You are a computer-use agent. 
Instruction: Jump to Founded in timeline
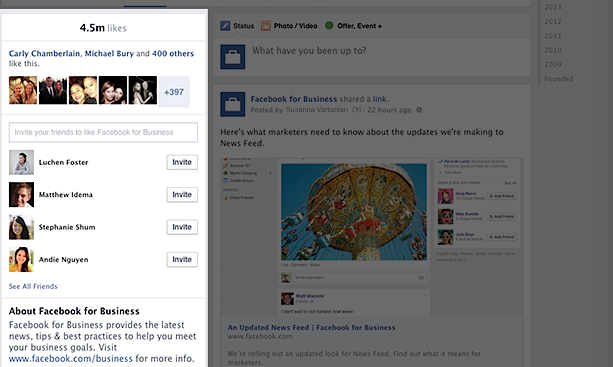558,79
